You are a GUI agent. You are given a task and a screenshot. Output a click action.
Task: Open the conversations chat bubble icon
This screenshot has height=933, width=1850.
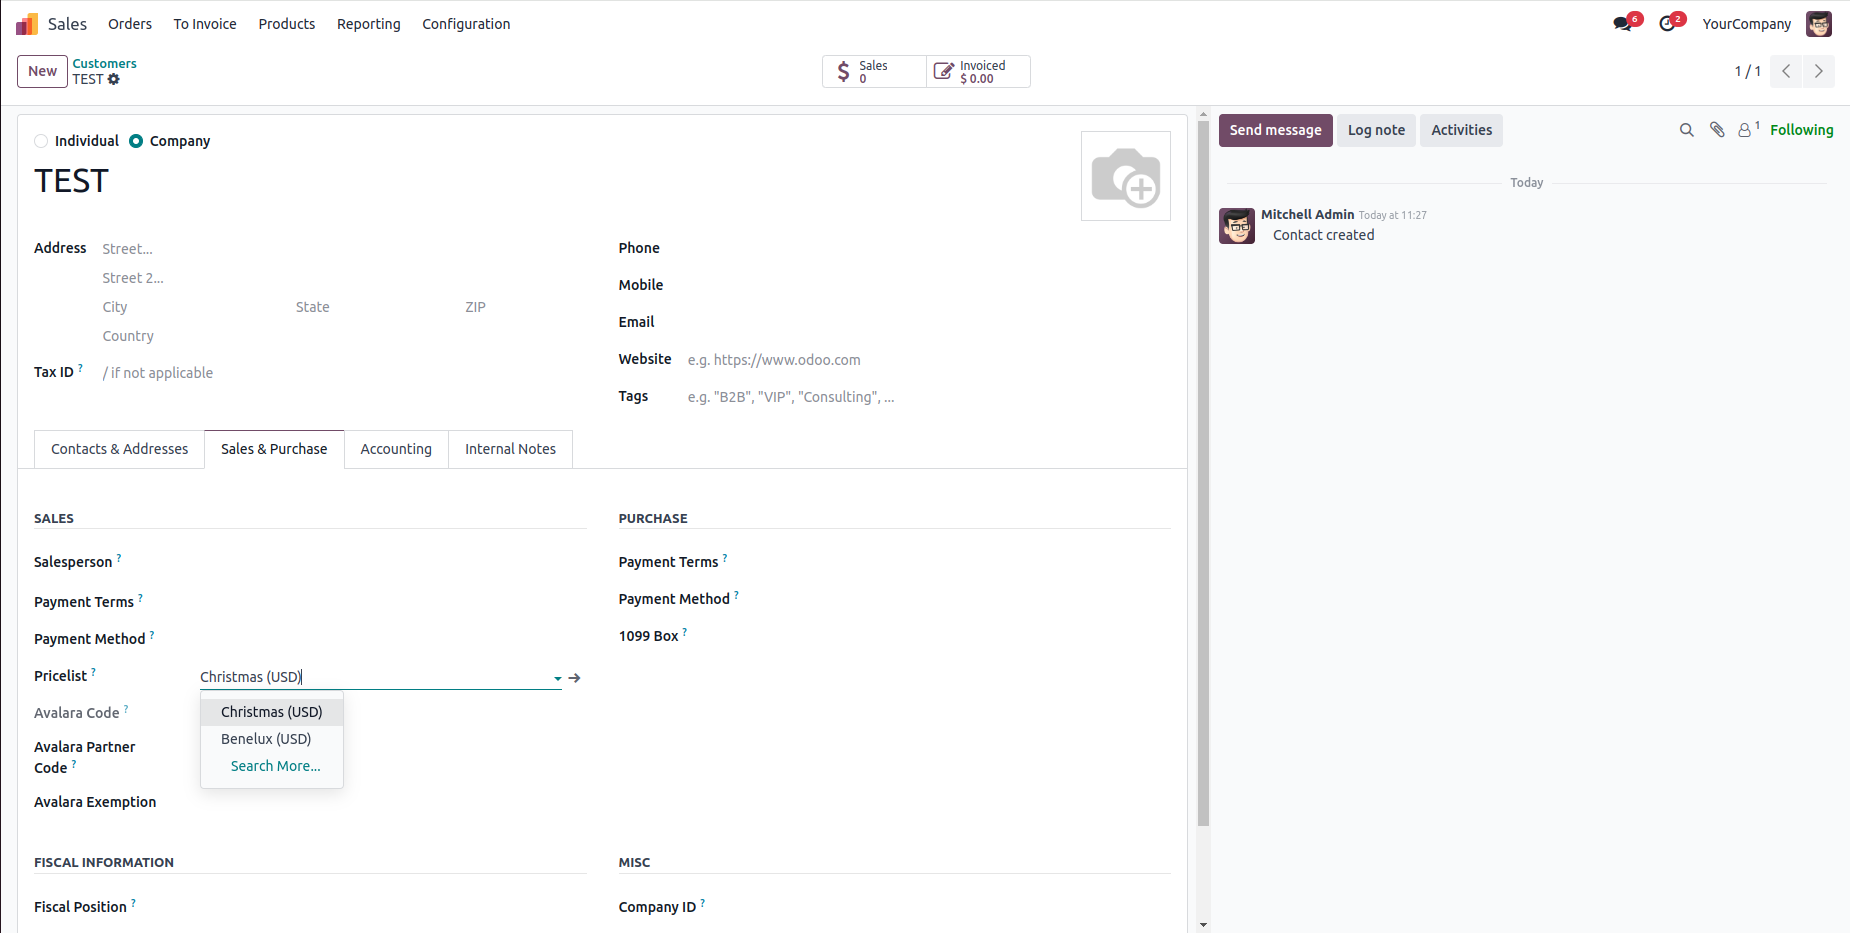1624,24
